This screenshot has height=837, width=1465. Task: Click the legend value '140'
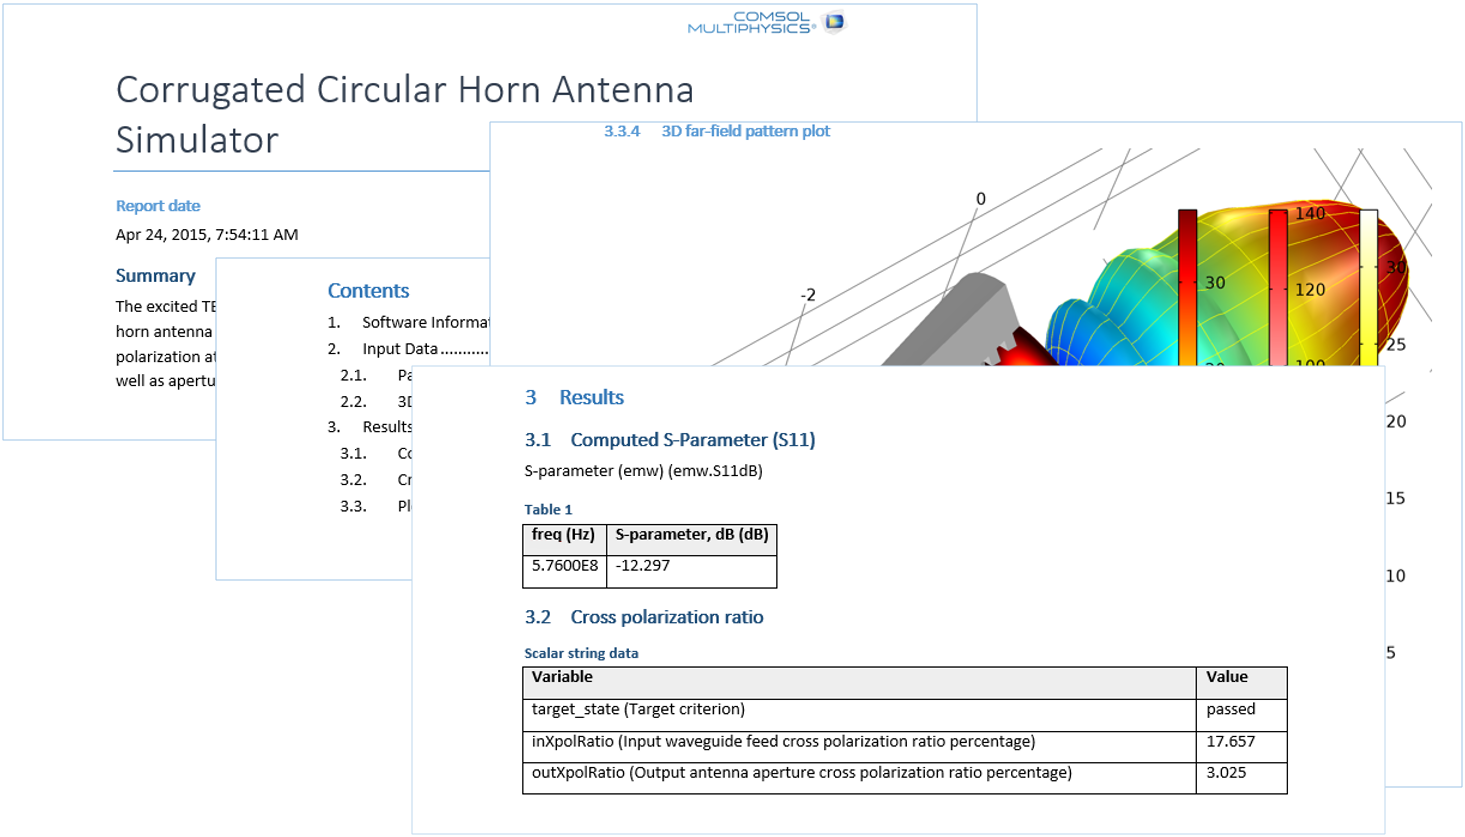pos(1310,213)
